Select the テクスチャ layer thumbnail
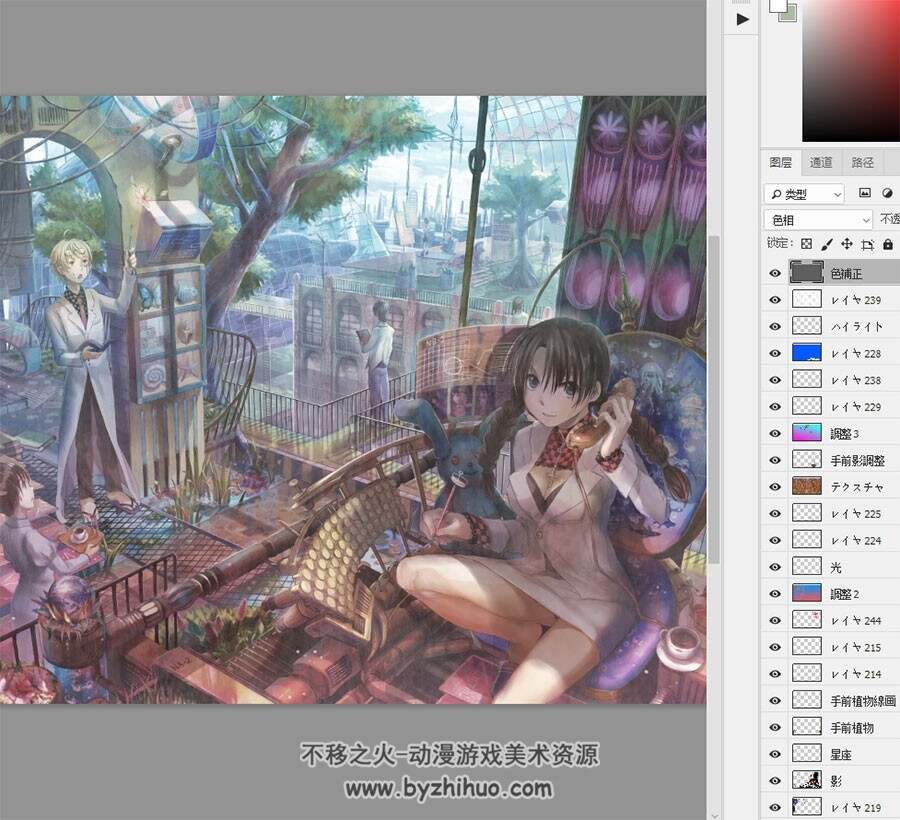Viewport: 900px width, 820px height. pos(806,486)
